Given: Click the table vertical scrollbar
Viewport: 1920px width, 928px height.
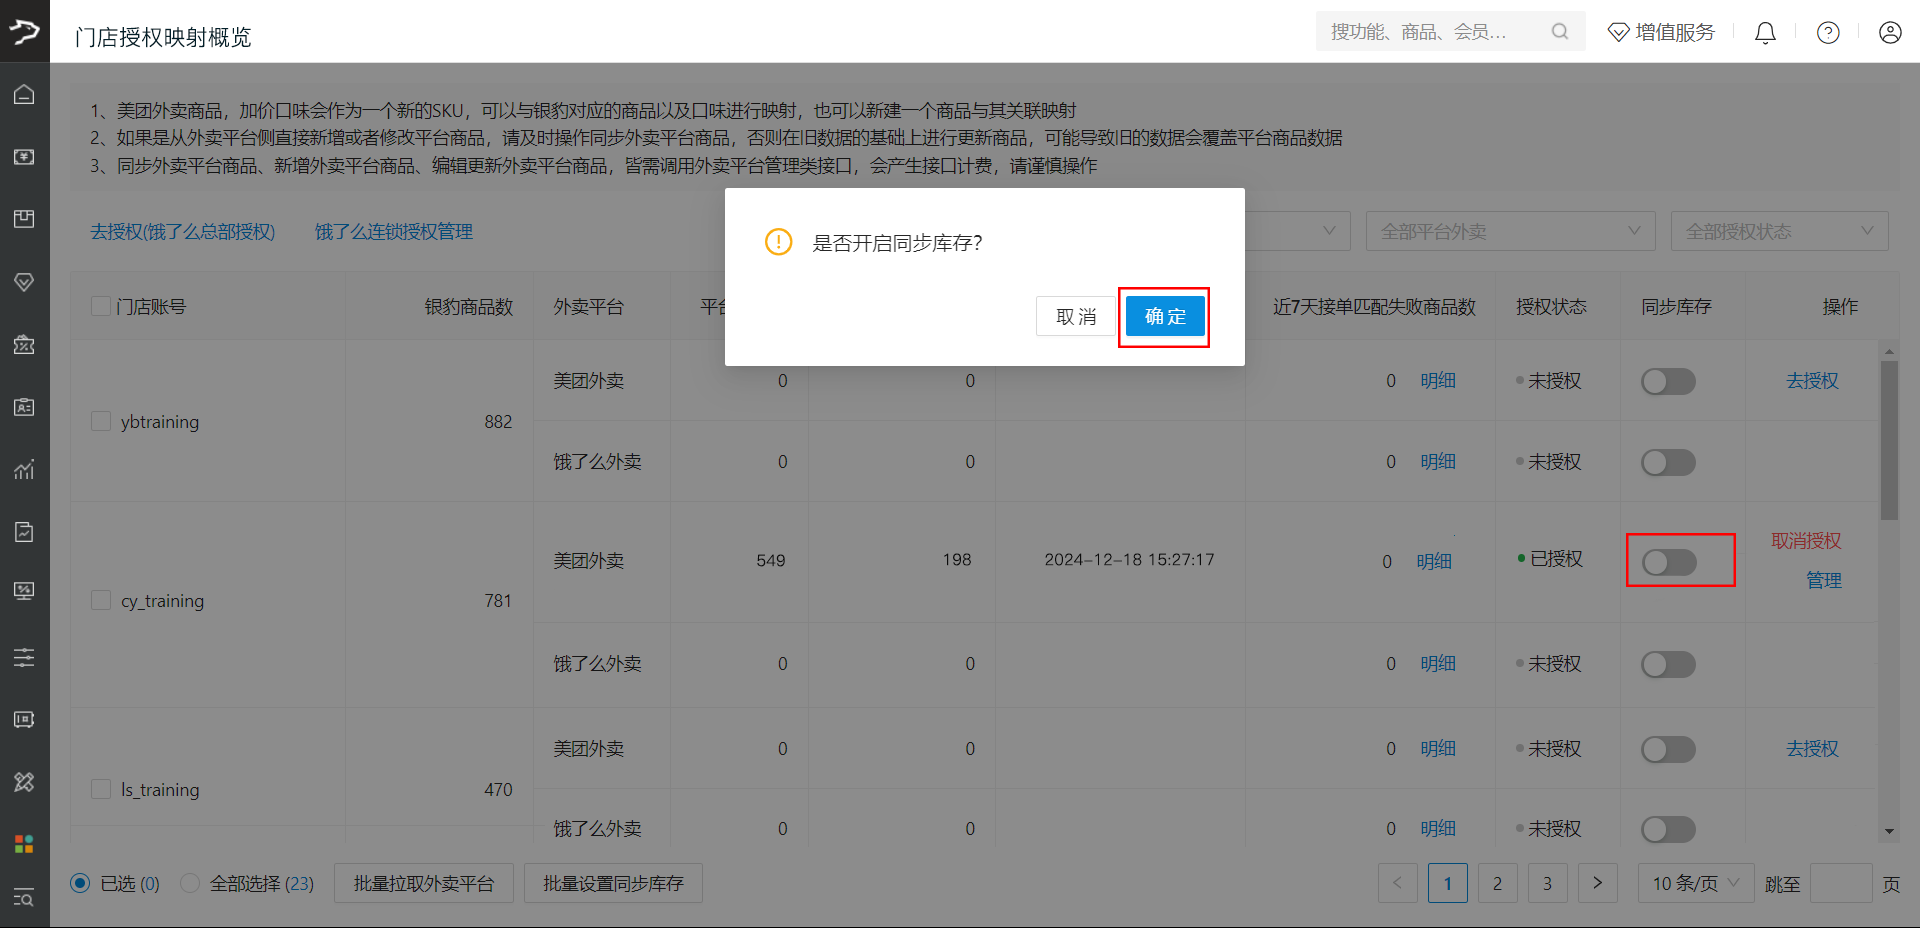Looking at the screenshot, I should [x=1888, y=440].
